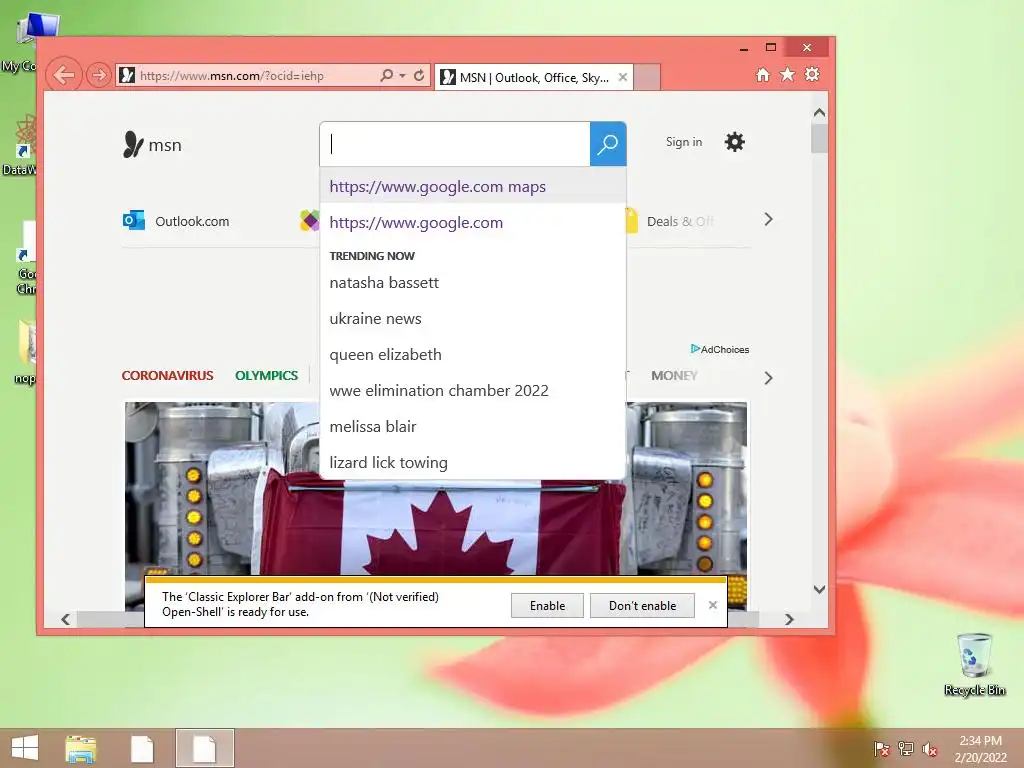Click the browser Back arrow button
Screen dimensions: 1024x768
(x=64, y=75)
